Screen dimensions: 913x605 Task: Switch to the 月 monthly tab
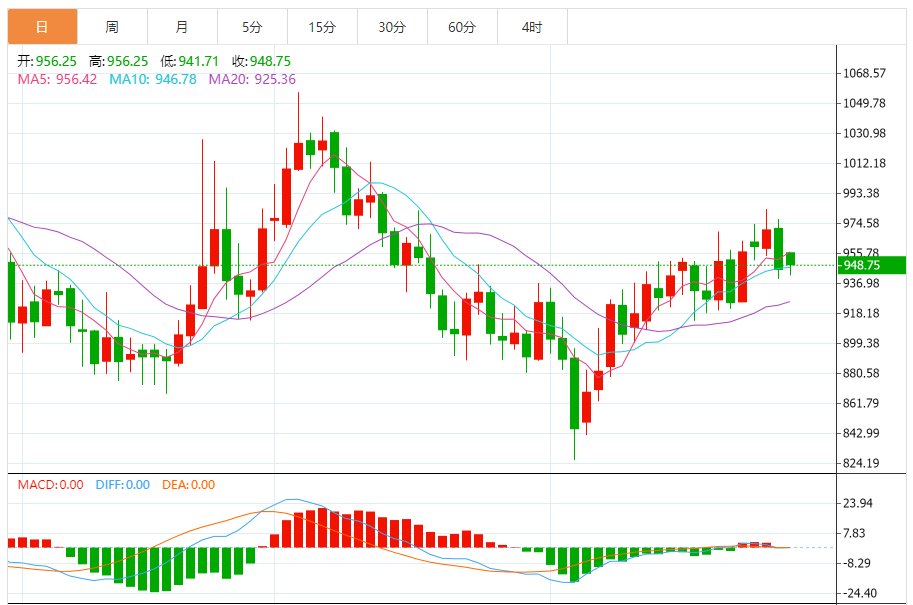pyautogui.click(x=182, y=27)
